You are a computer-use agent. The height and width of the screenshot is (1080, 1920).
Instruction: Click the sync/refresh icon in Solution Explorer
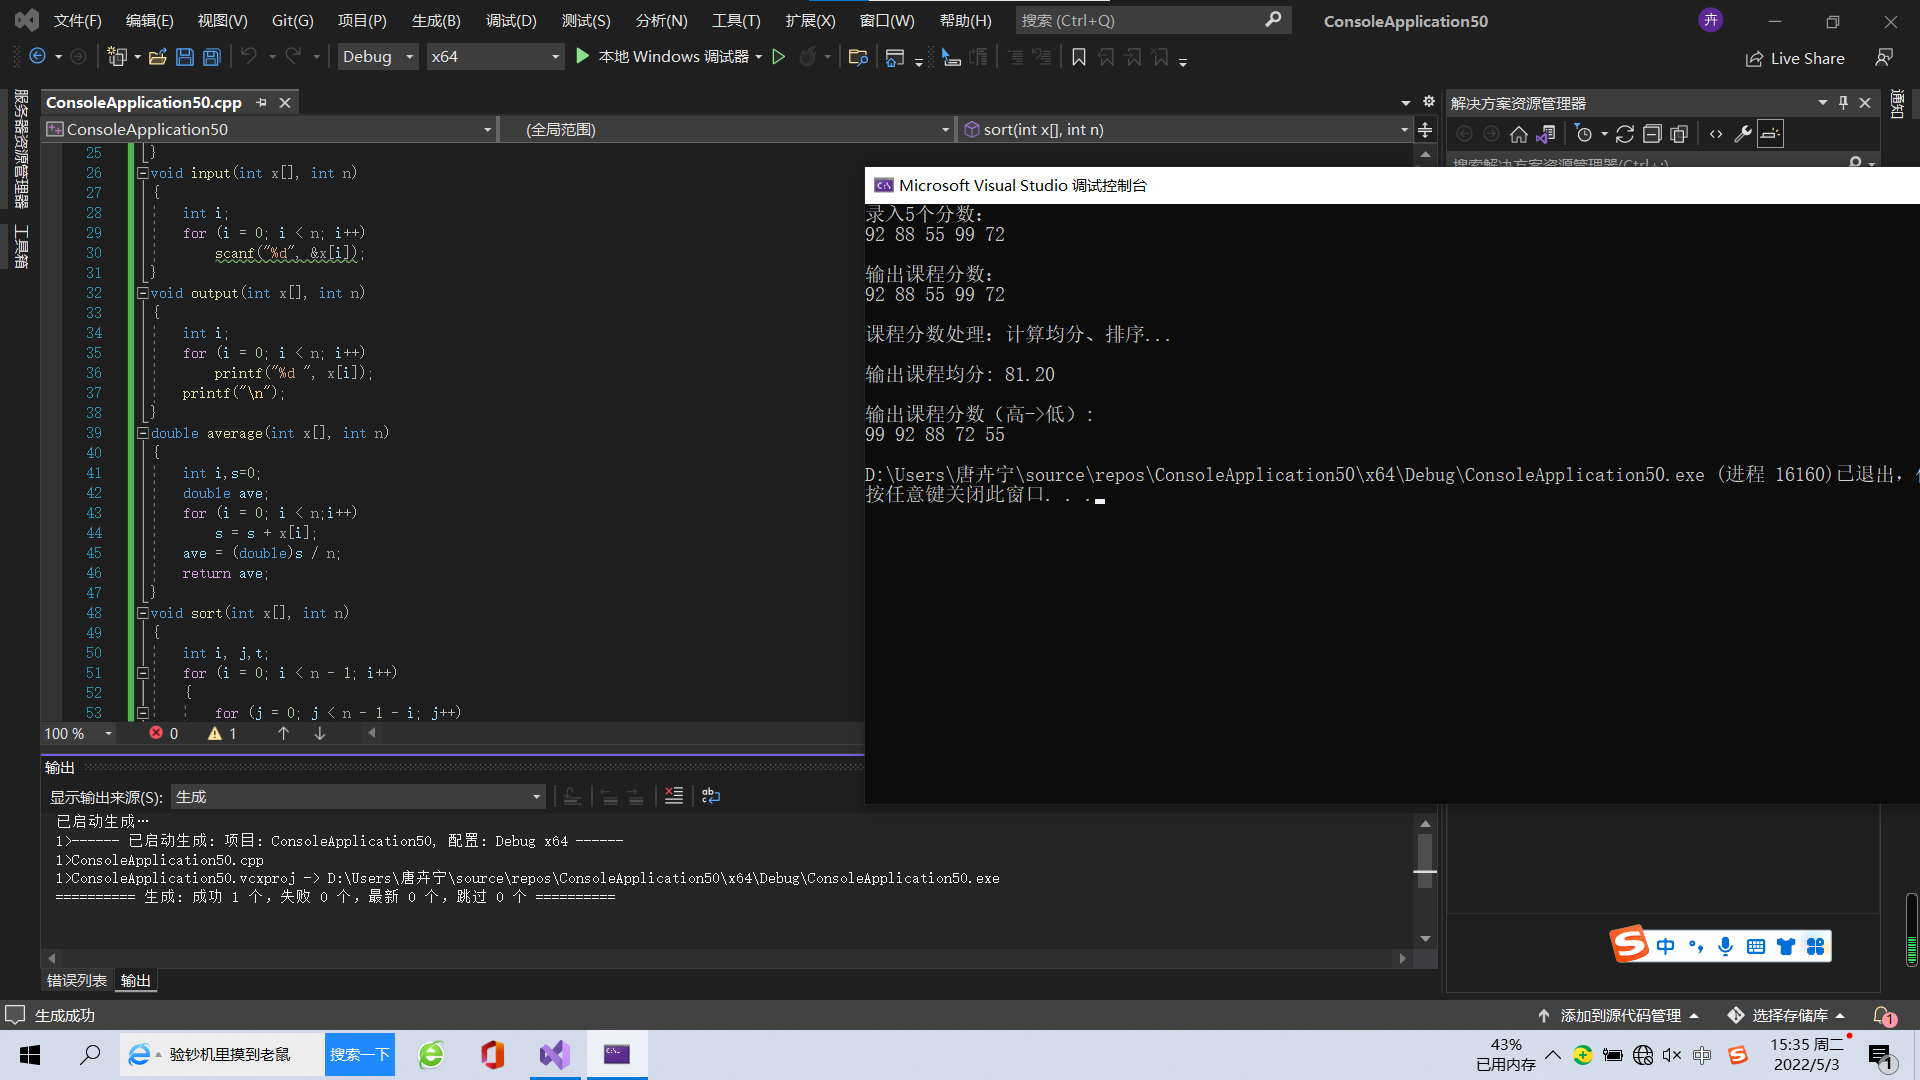coord(1625,134)
